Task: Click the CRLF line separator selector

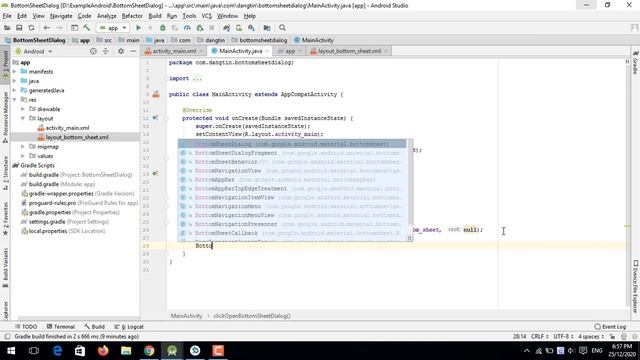Action: coord(540,337)
